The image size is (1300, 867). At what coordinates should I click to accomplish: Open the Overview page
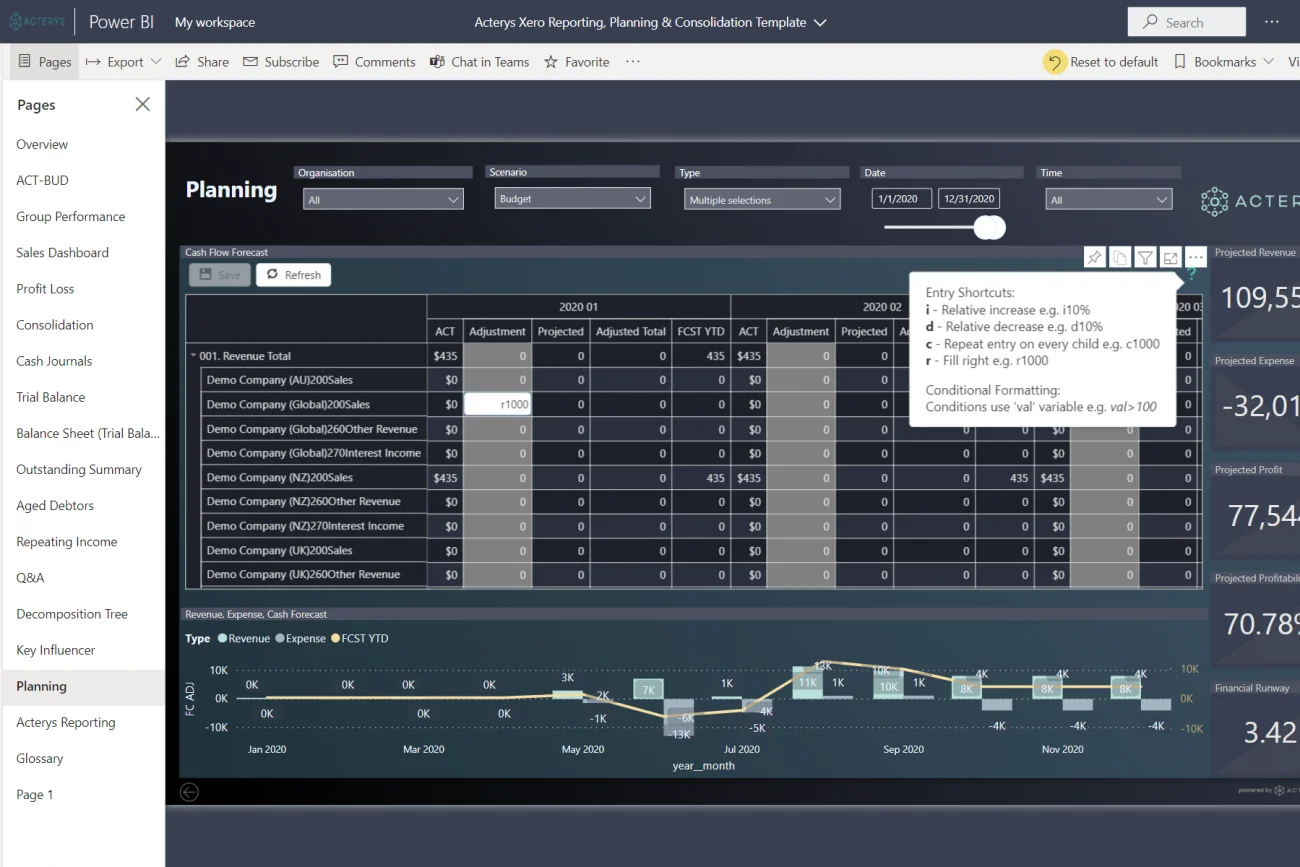pyautogui.click(x=42, y=144)
